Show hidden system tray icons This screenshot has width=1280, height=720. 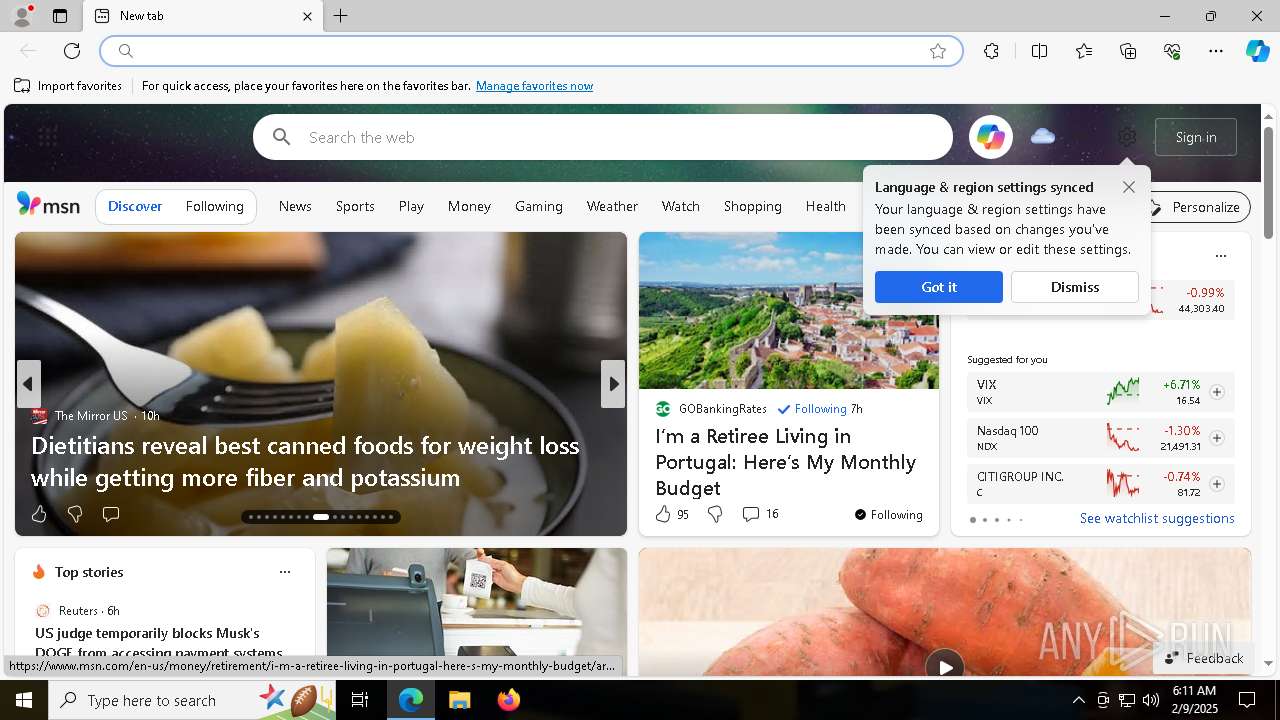coord(1078,700)
